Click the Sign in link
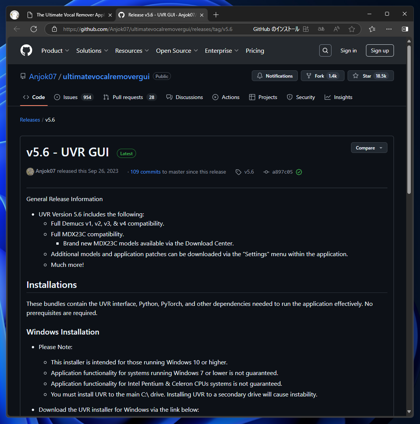The width and height of the screenshot is (420, 424). tap(348, 51)
